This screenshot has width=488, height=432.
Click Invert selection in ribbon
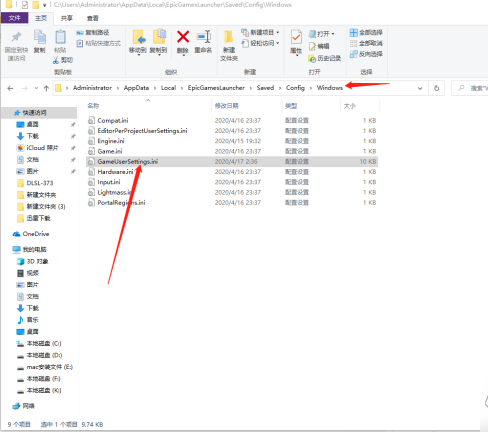[366, 54]
